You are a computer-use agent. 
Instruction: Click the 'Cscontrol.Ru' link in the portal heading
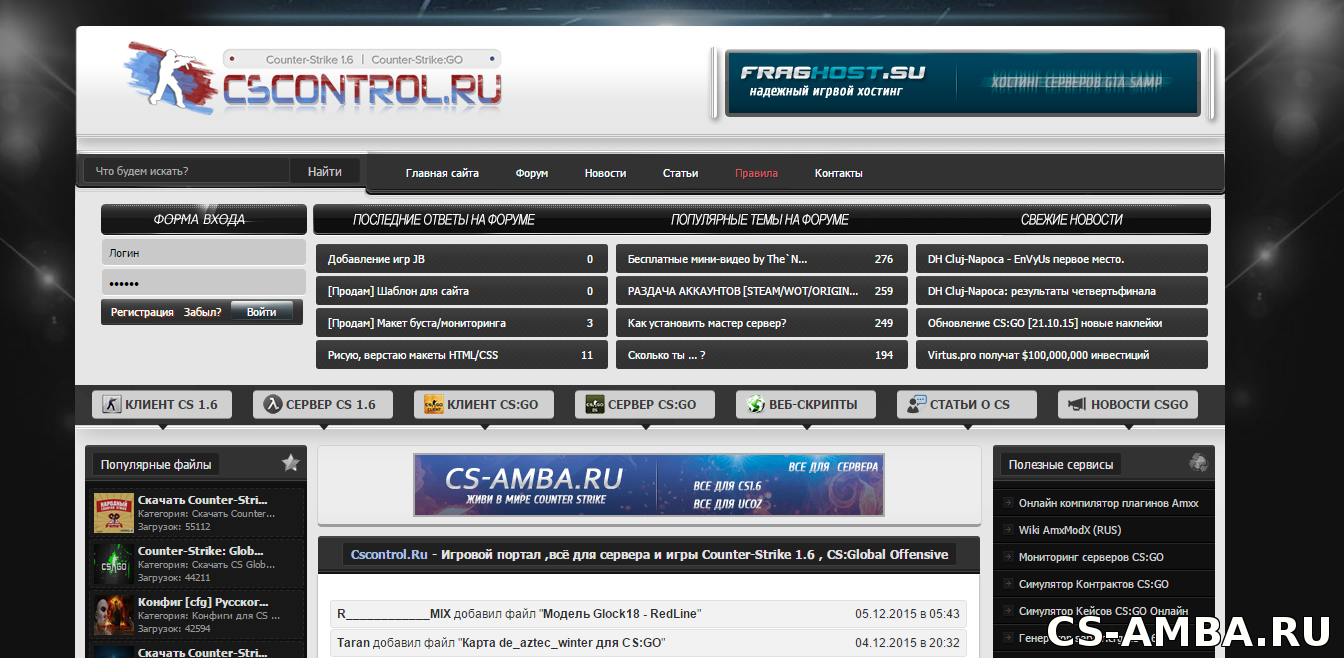pos(389,554)
